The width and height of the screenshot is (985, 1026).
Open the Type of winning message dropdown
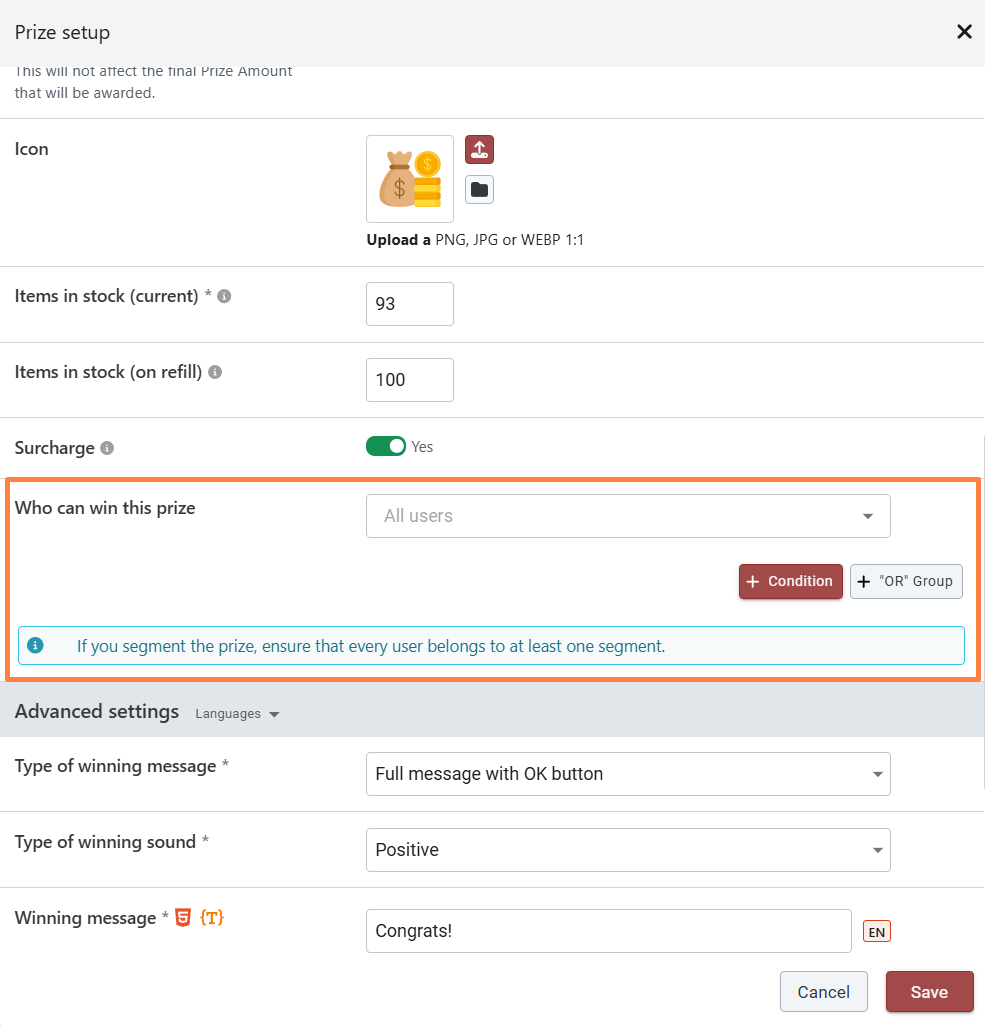[x=628, y=774]
